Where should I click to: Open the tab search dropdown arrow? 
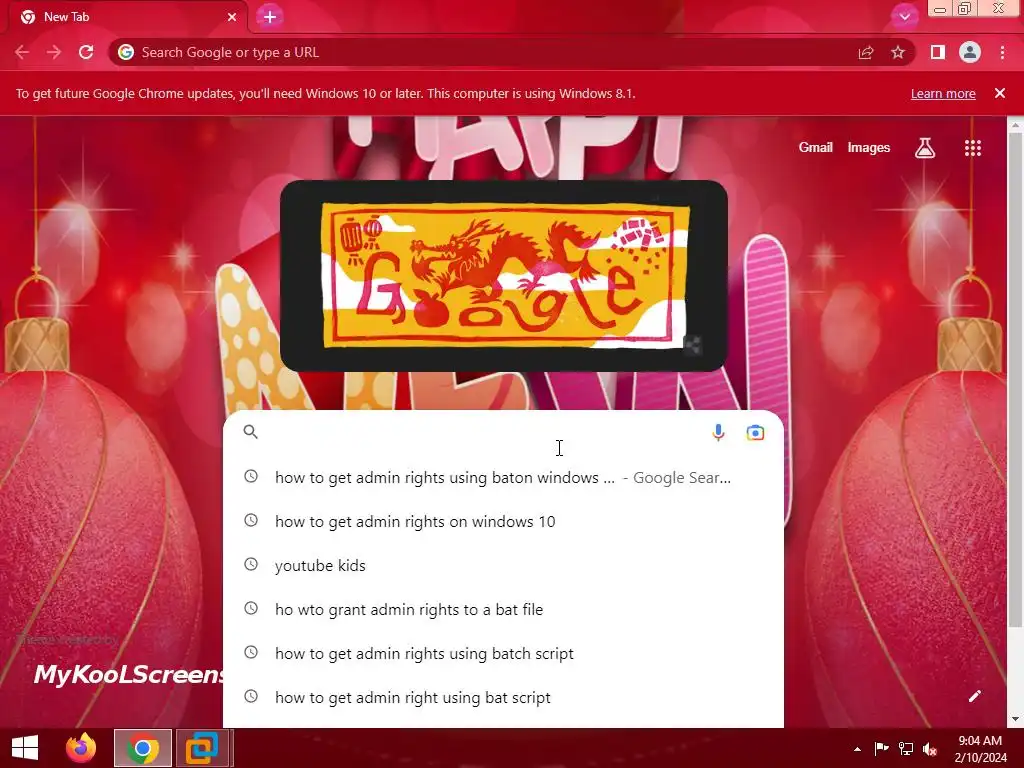(904, 17)
